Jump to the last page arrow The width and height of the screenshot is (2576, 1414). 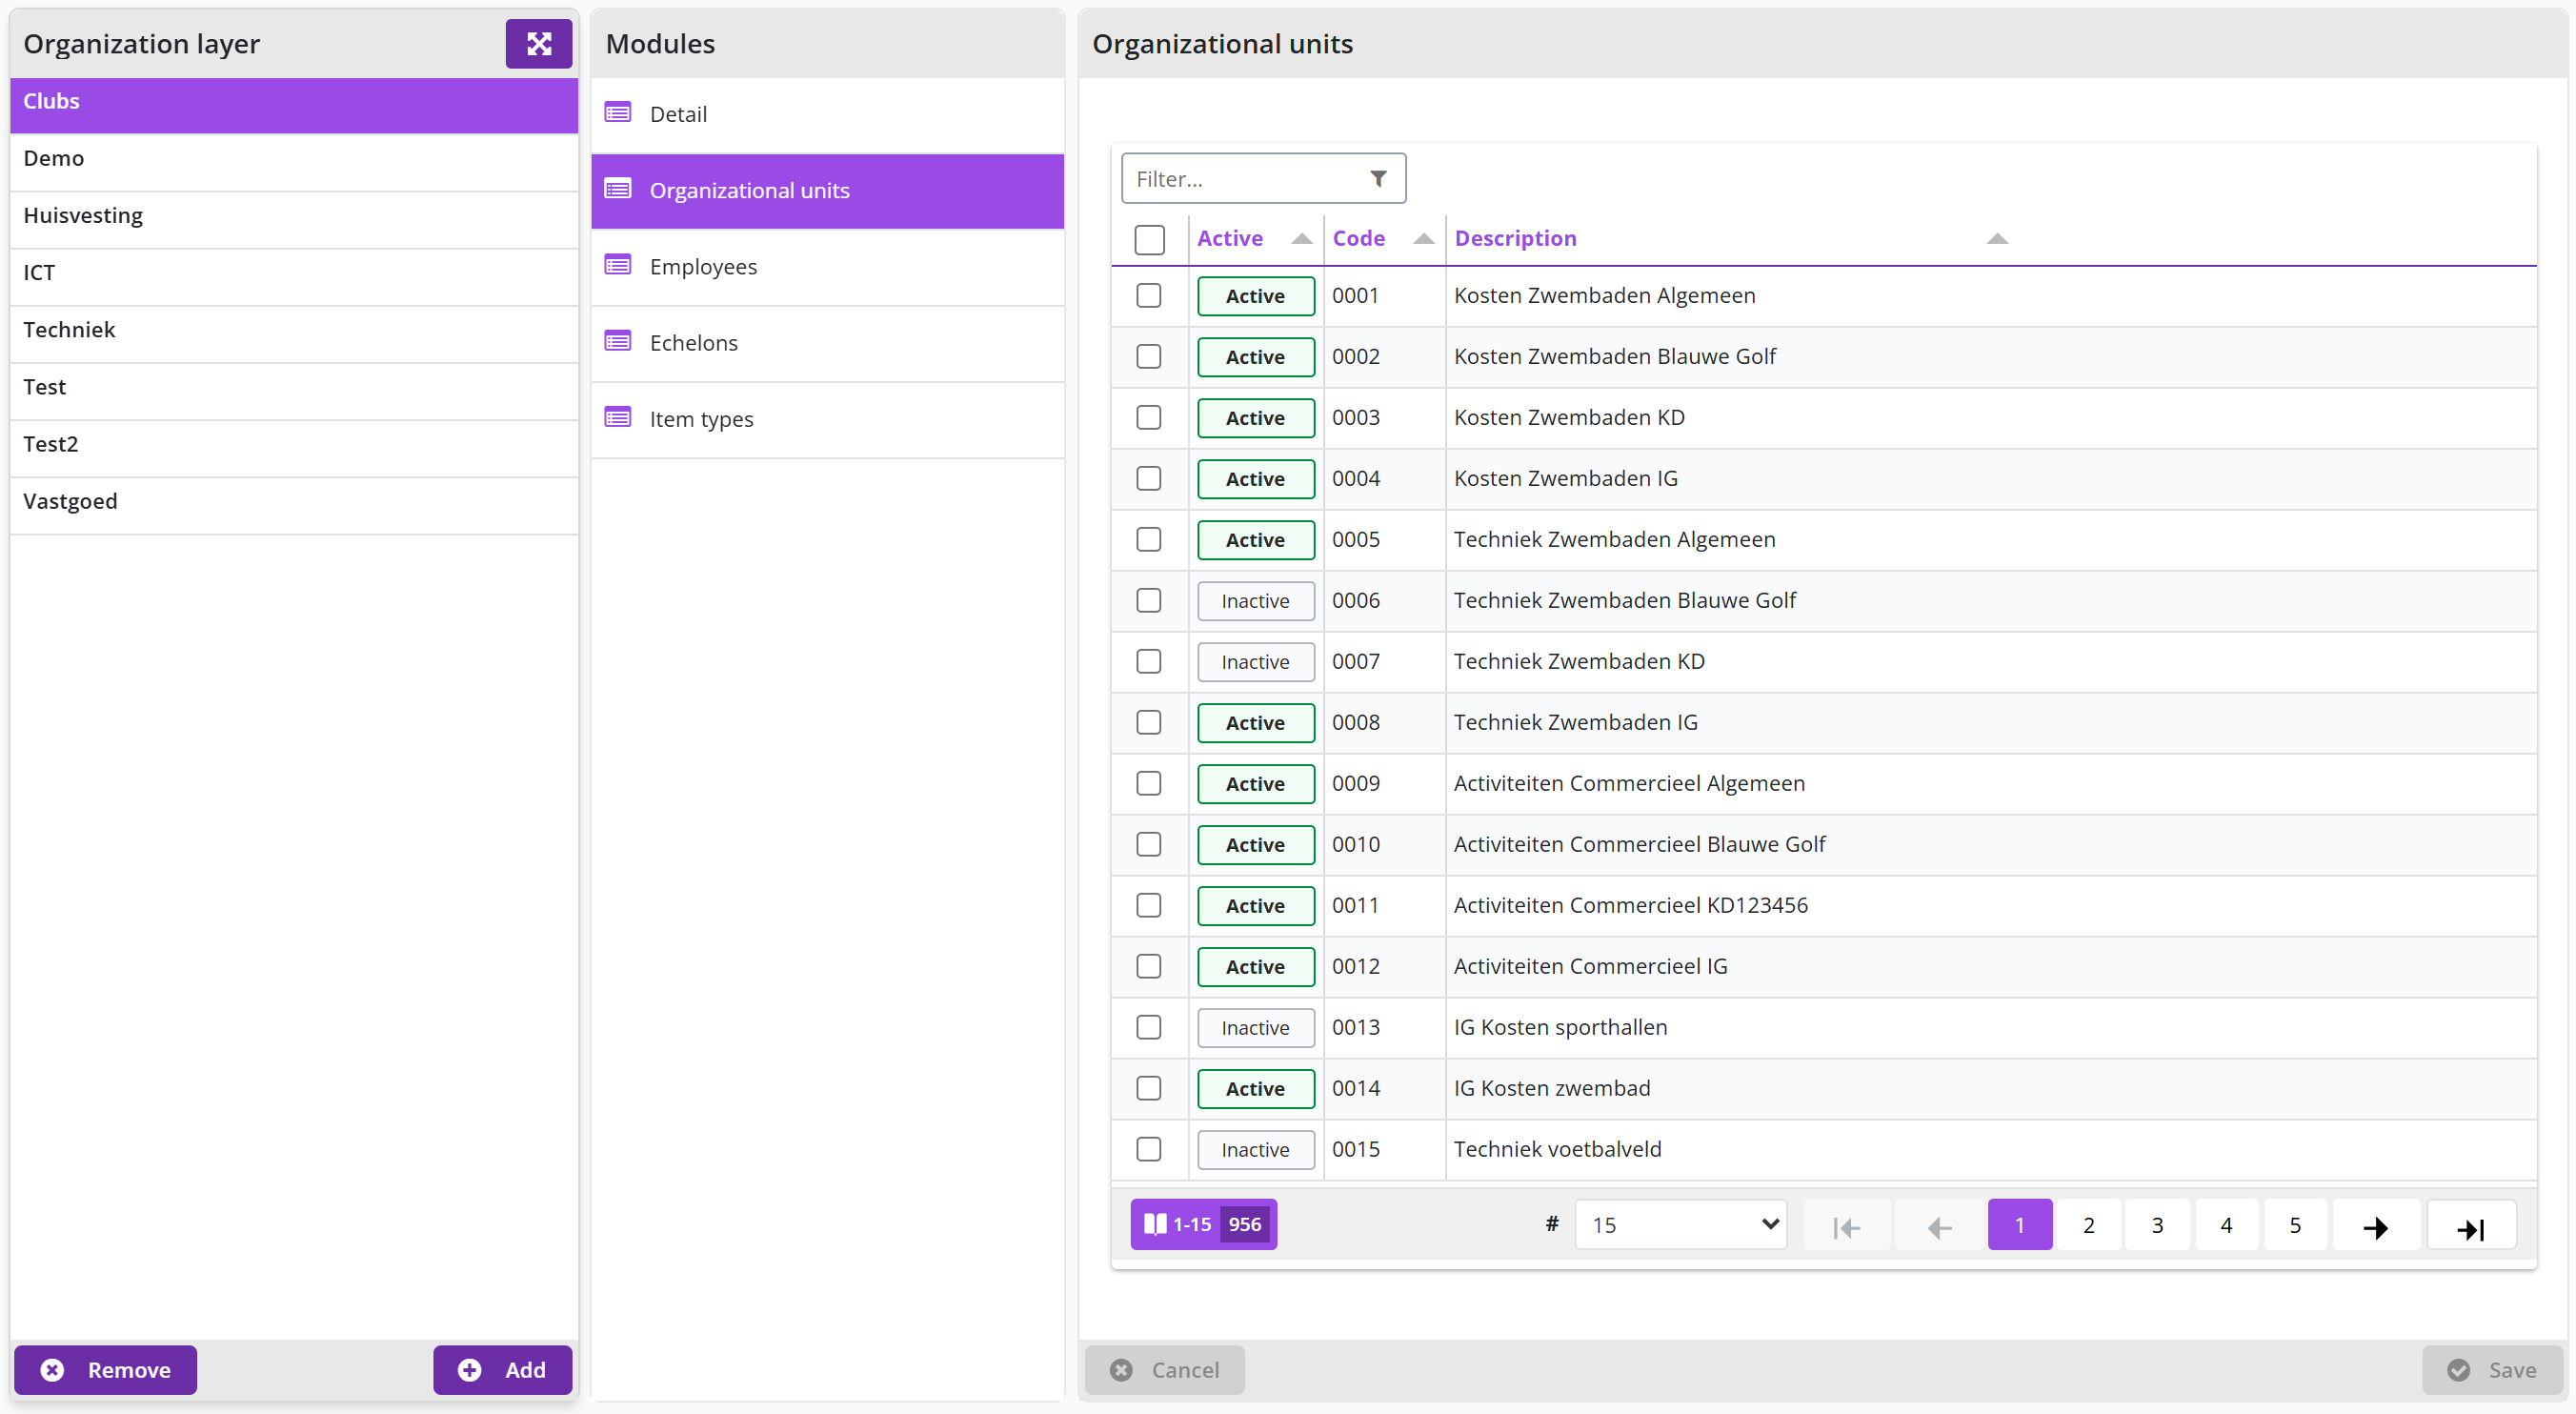pos(2471,1225)
